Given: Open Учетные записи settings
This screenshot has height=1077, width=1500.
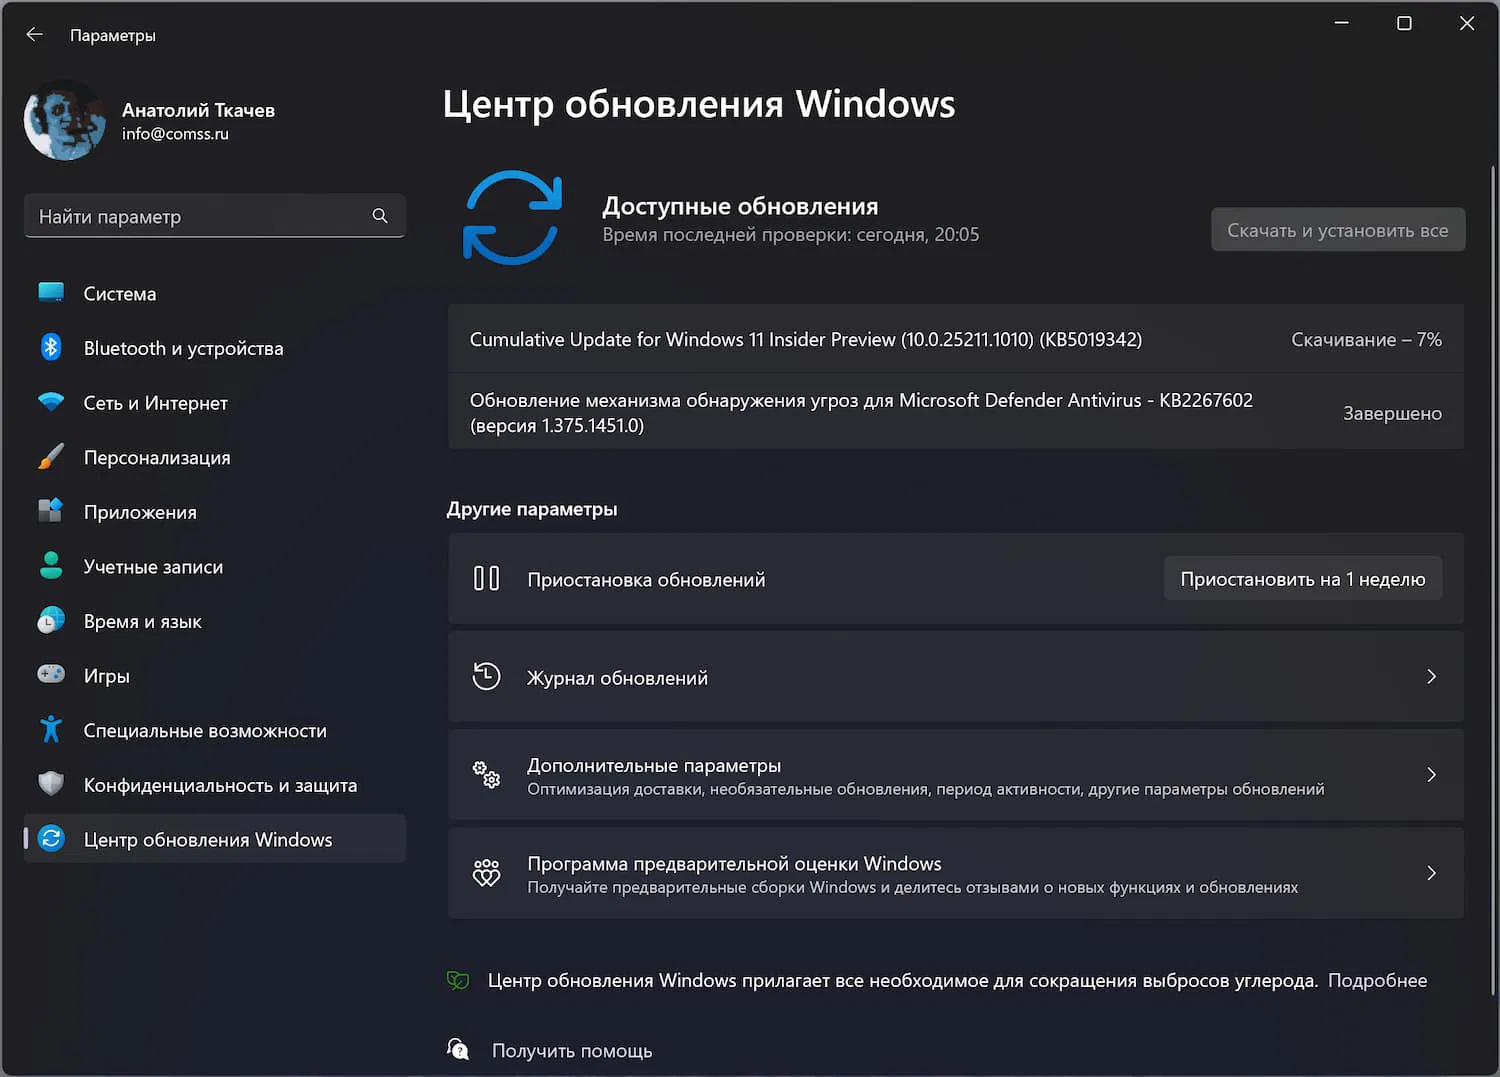Looking at the screenshot, I should [215, 566].
